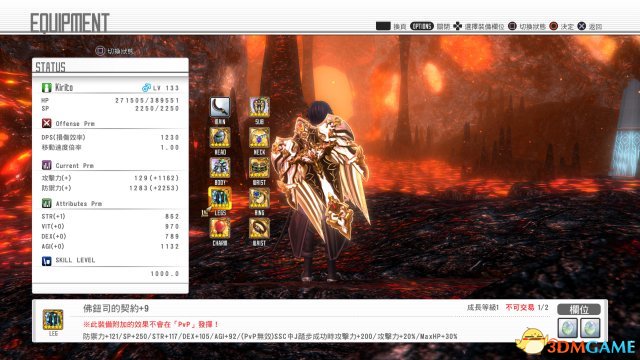This screenshot has height=360, width=640.
Task: Click the EQUIPMENT screen title
Action: [x=70, y=22]
